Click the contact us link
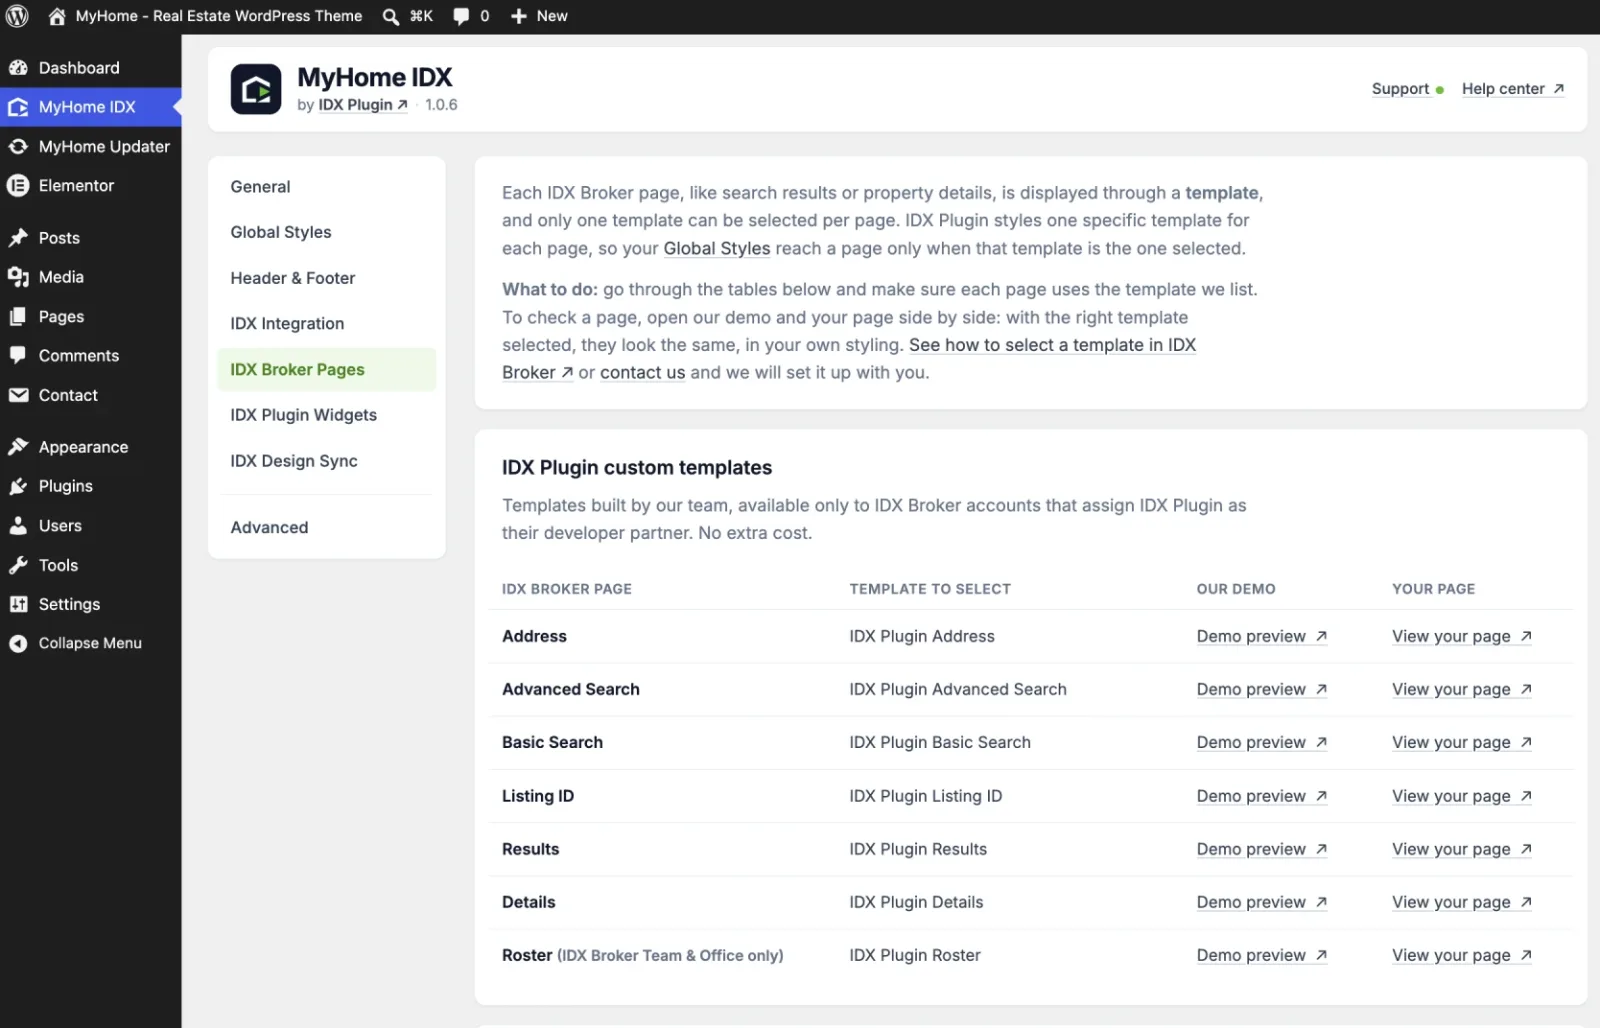 642,373
